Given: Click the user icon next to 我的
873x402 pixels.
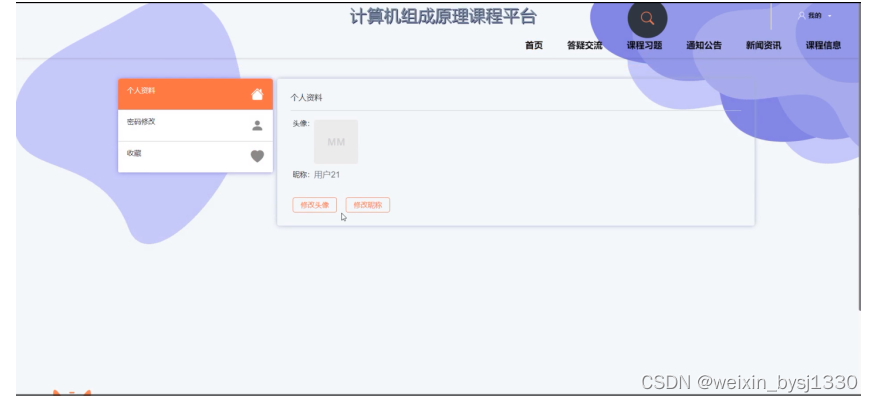Looking at the screenshot, I should 802,16.
